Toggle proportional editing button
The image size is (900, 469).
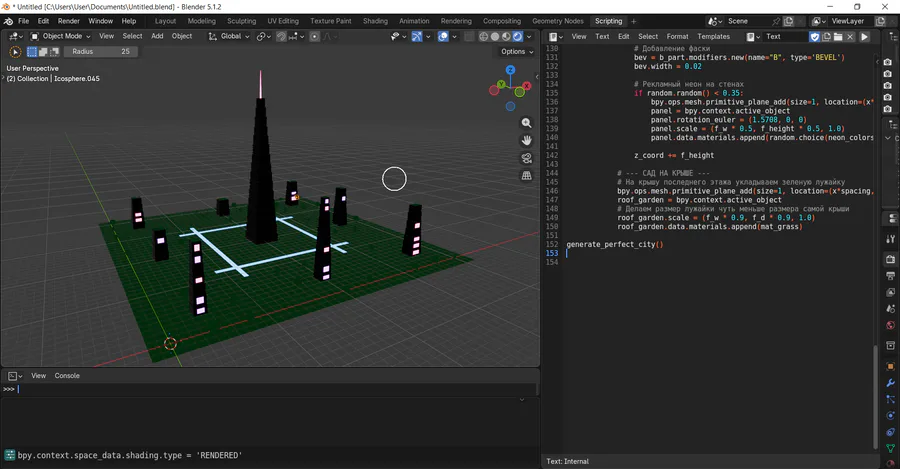pos(315,36)
